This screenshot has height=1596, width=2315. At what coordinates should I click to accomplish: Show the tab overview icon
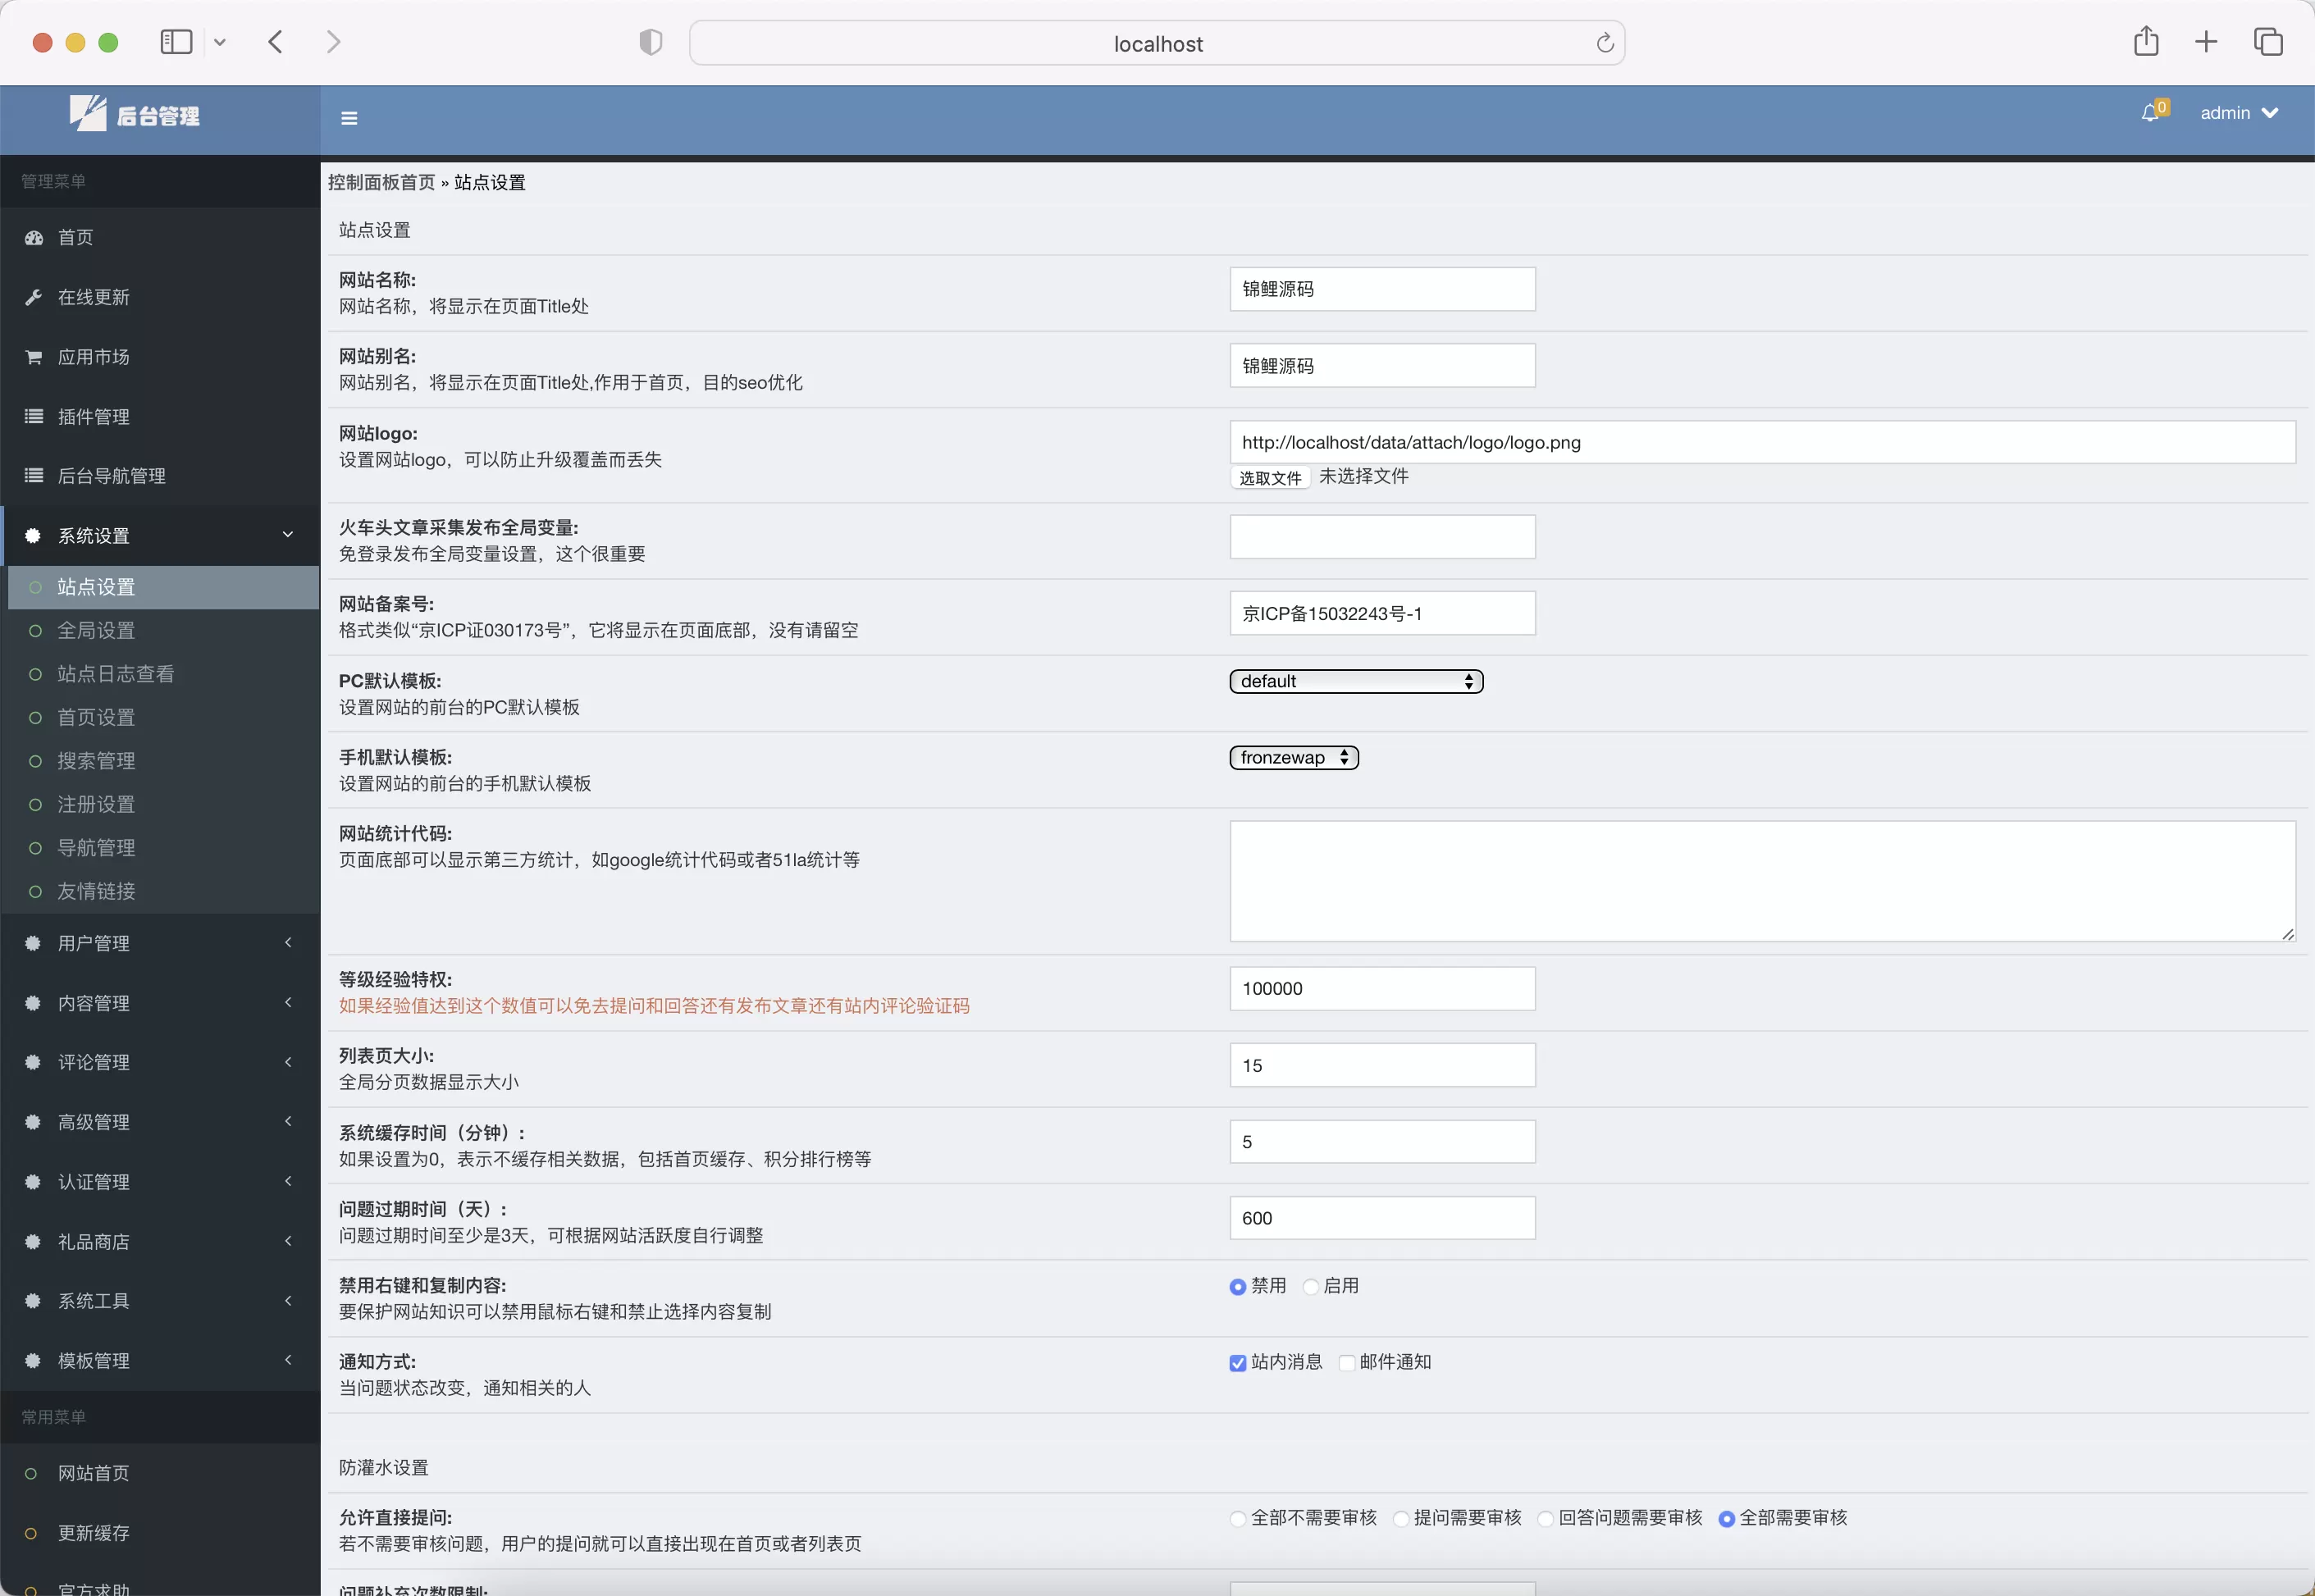pos(2268,42)
